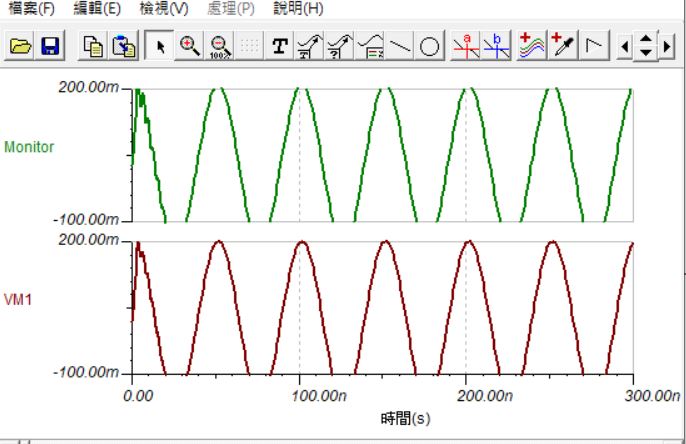Click Monitor plot's -100.00m axis label
This screenshot has height=444, width=686.
pyautogui.click(x=86, y=219)
